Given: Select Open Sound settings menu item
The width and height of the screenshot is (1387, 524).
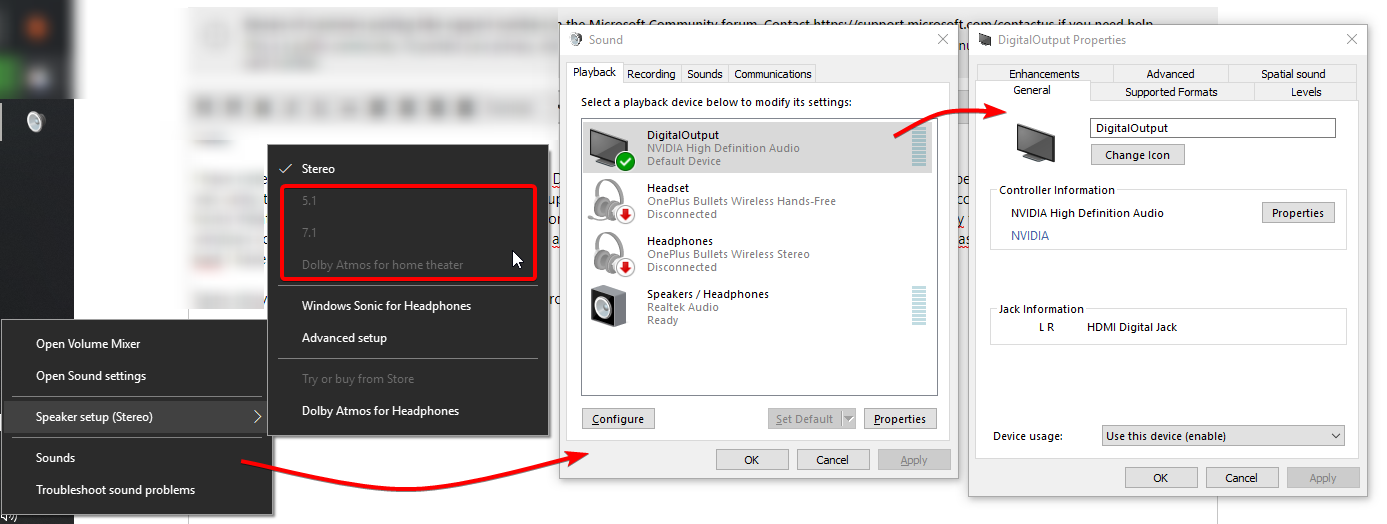Looking at the screenshot, I should click(138, 376).
